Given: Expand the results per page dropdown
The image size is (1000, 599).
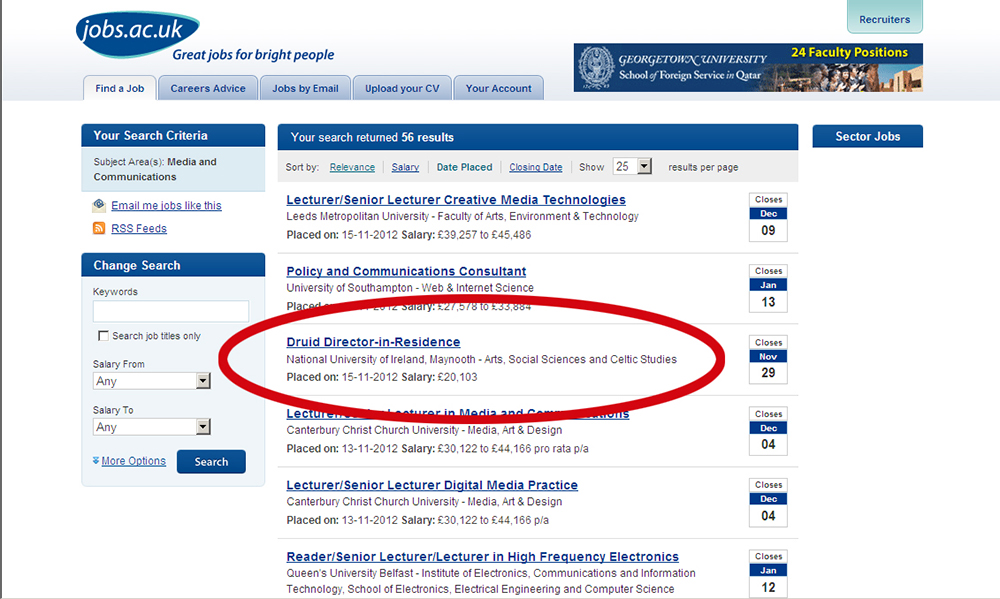Looking at the screenshot, I should [631, 167].
